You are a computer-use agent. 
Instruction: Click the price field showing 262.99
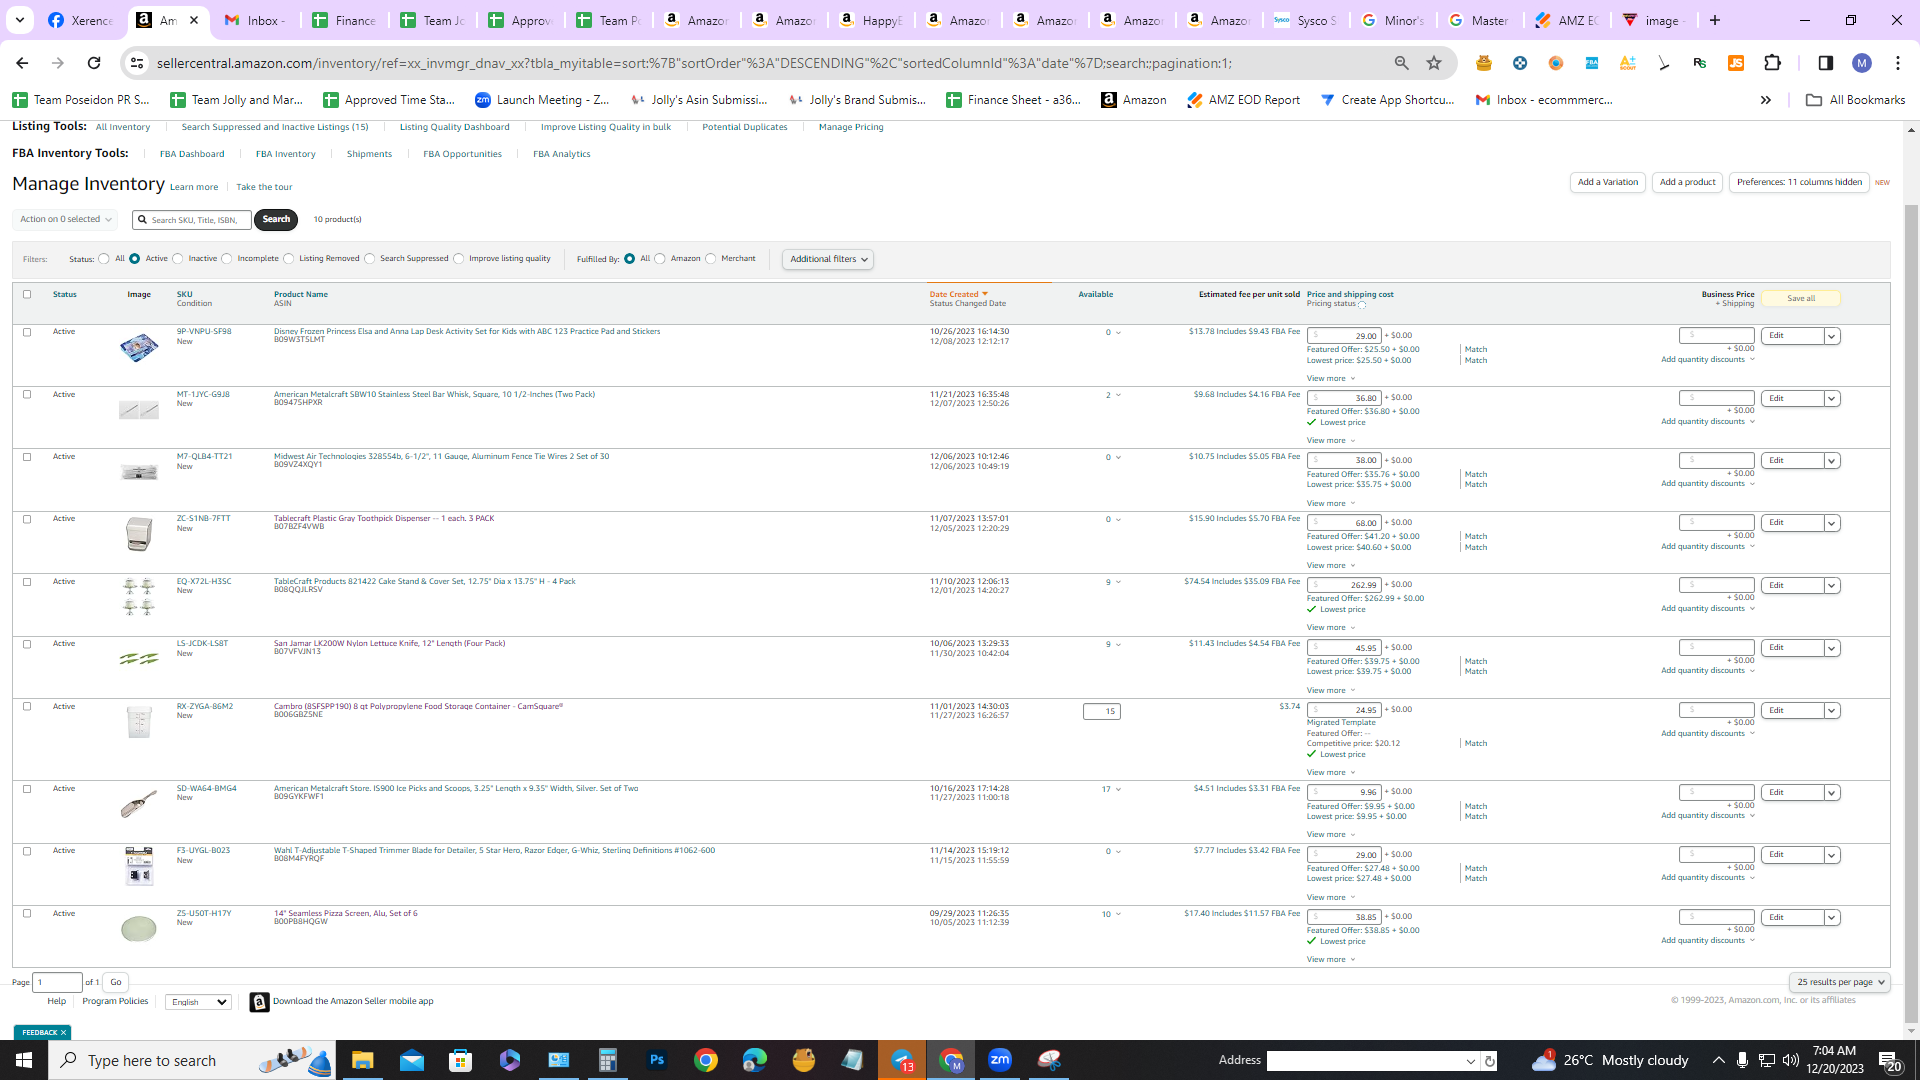click(x=1344, y=585)
